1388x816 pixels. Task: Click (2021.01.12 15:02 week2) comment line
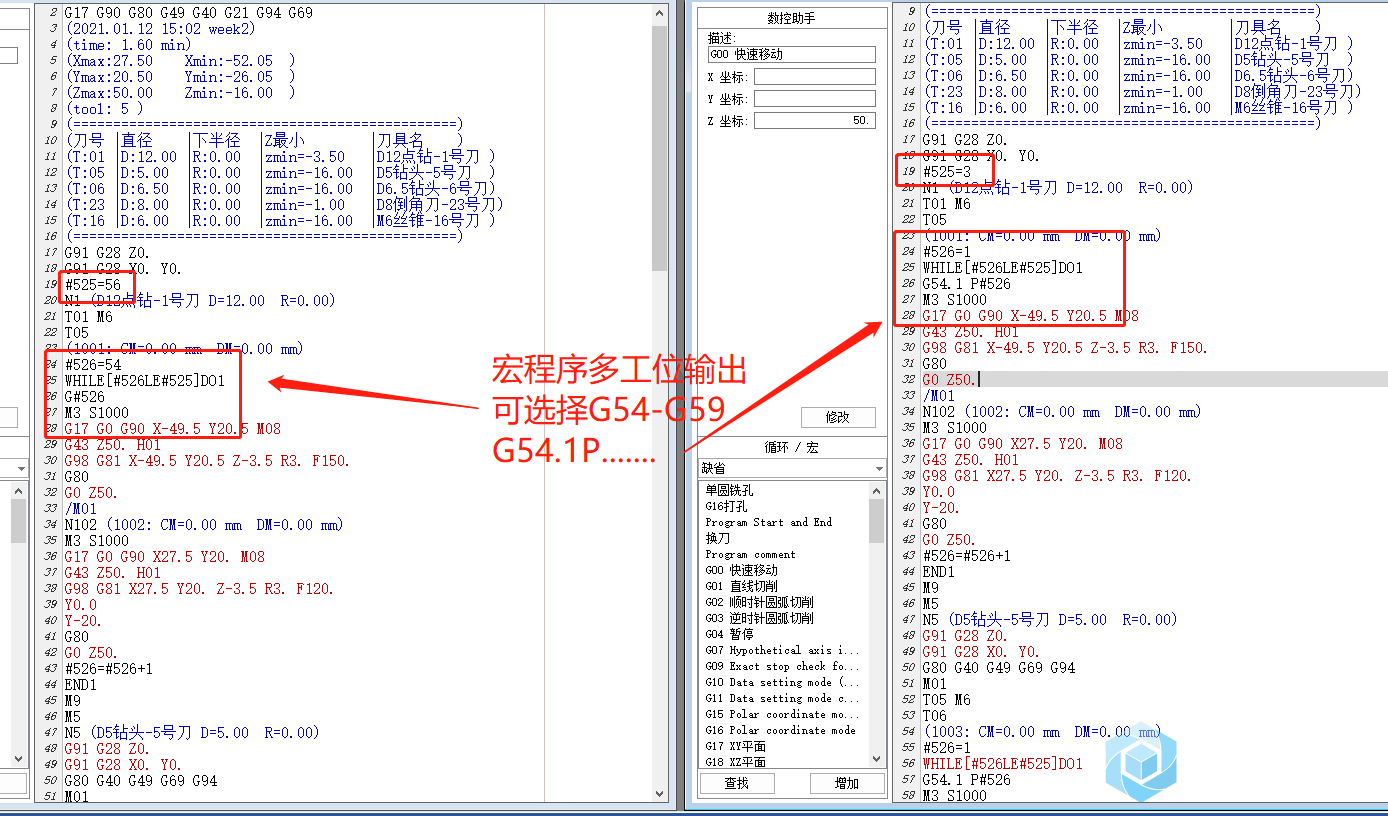160,29
